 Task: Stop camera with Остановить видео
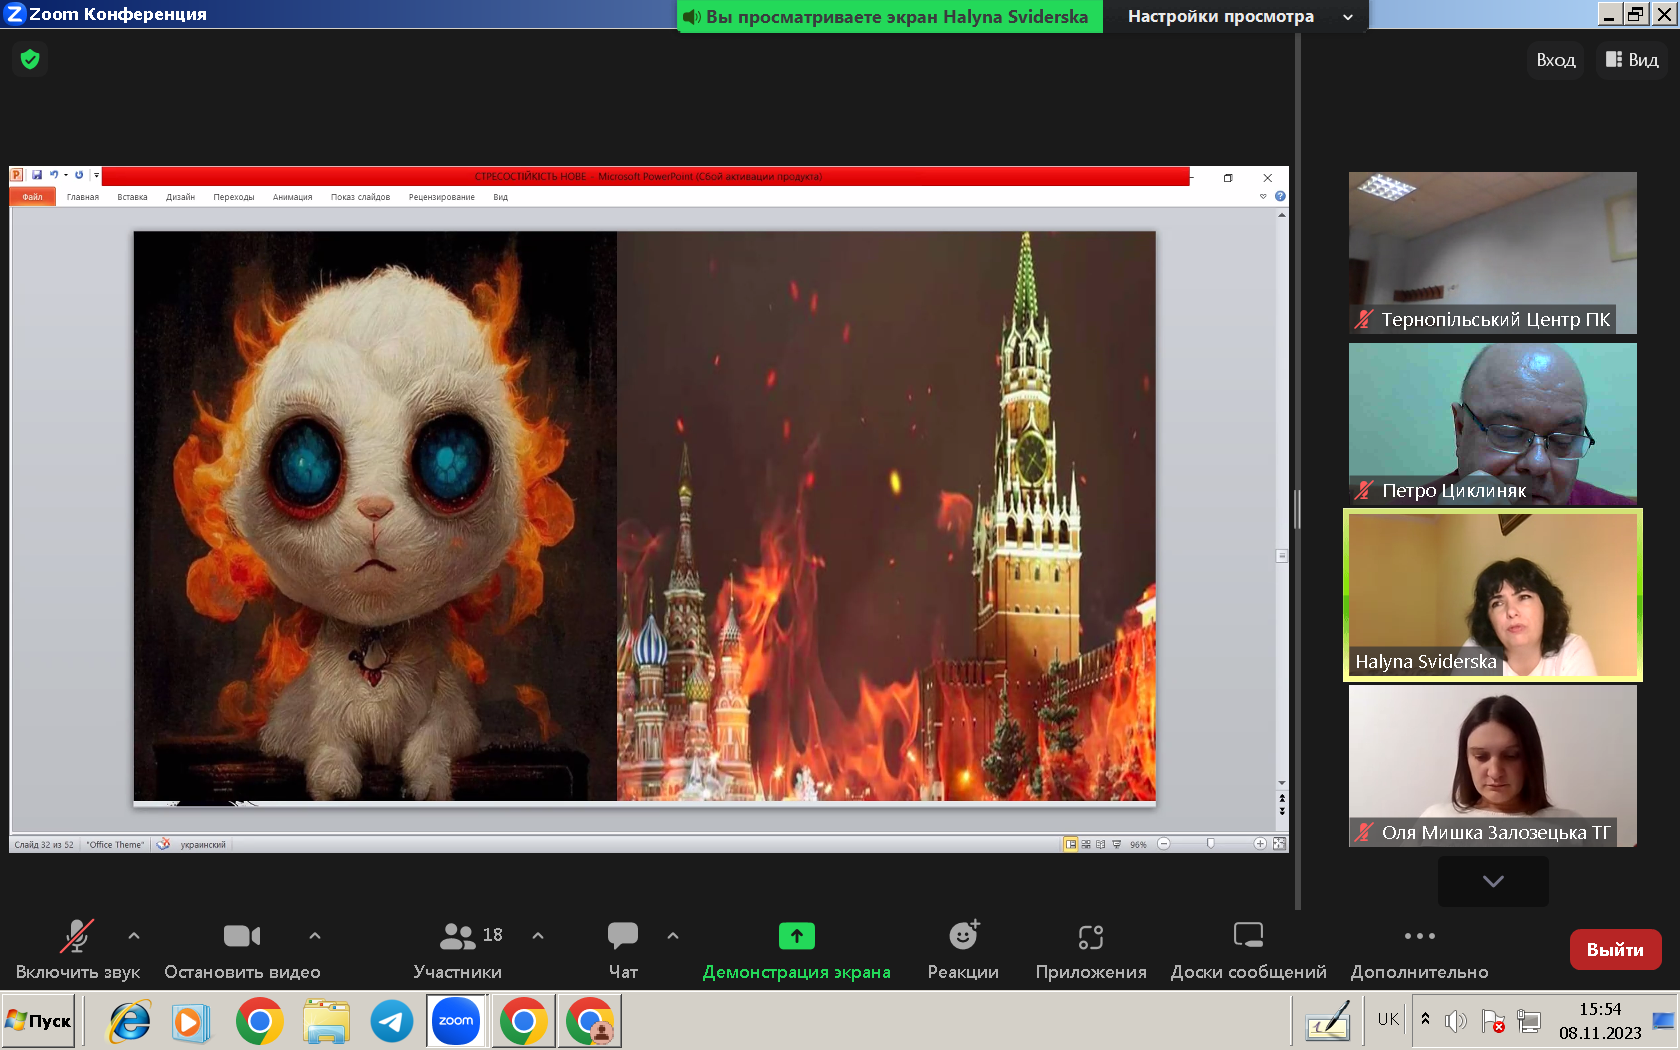[242, 950]
